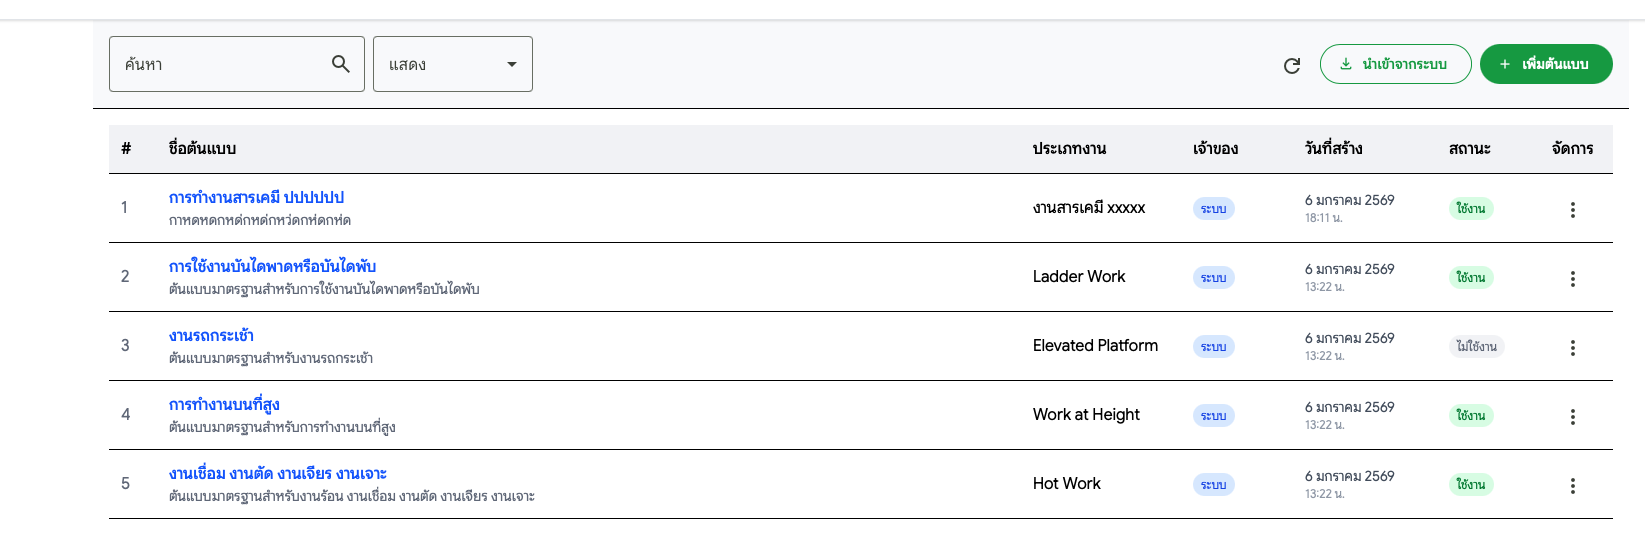Click the green เพิ่มต้นแบบ add button
The width and height of the screenshot is (1645, 555).
[x=1545, y=64]
